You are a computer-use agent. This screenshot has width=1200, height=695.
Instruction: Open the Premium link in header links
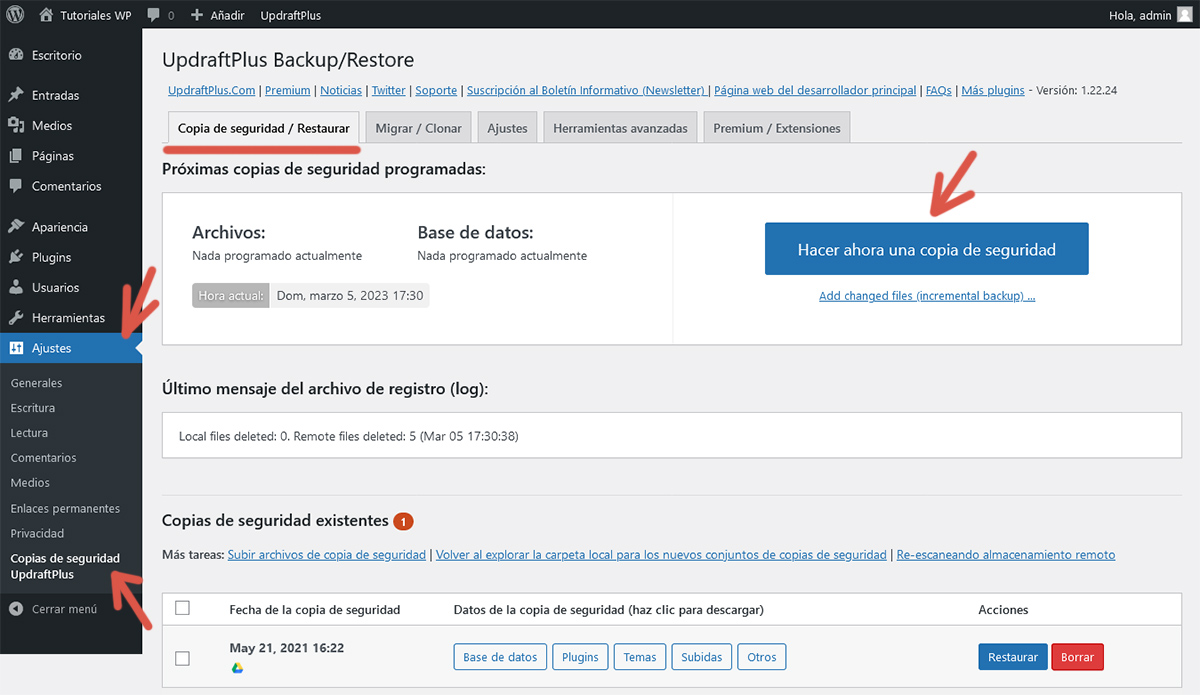[288, 90]
